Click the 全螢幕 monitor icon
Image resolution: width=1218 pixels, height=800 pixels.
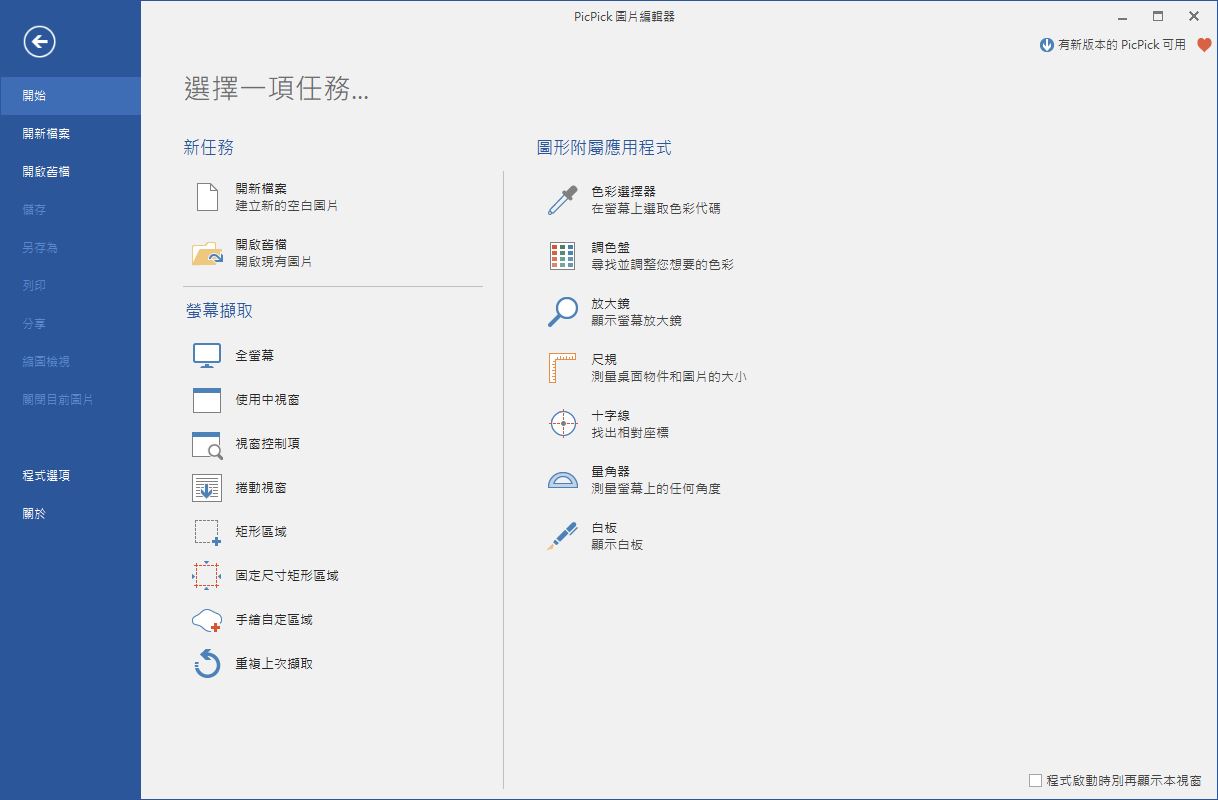coord(207,355)
